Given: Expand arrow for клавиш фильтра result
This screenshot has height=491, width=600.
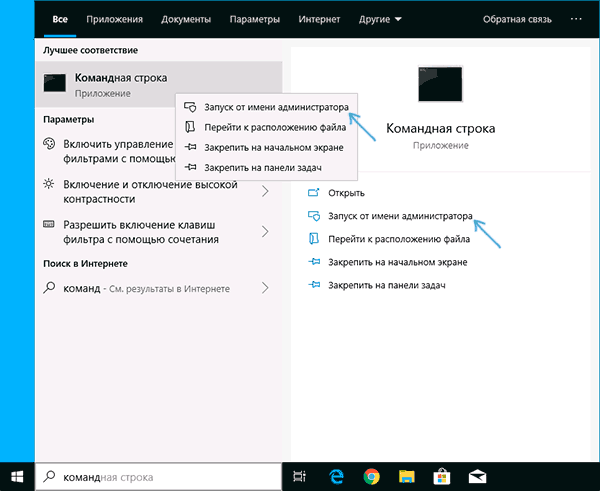Looking at the screenshot, I should pyautogui.click(x=265, y=231).
